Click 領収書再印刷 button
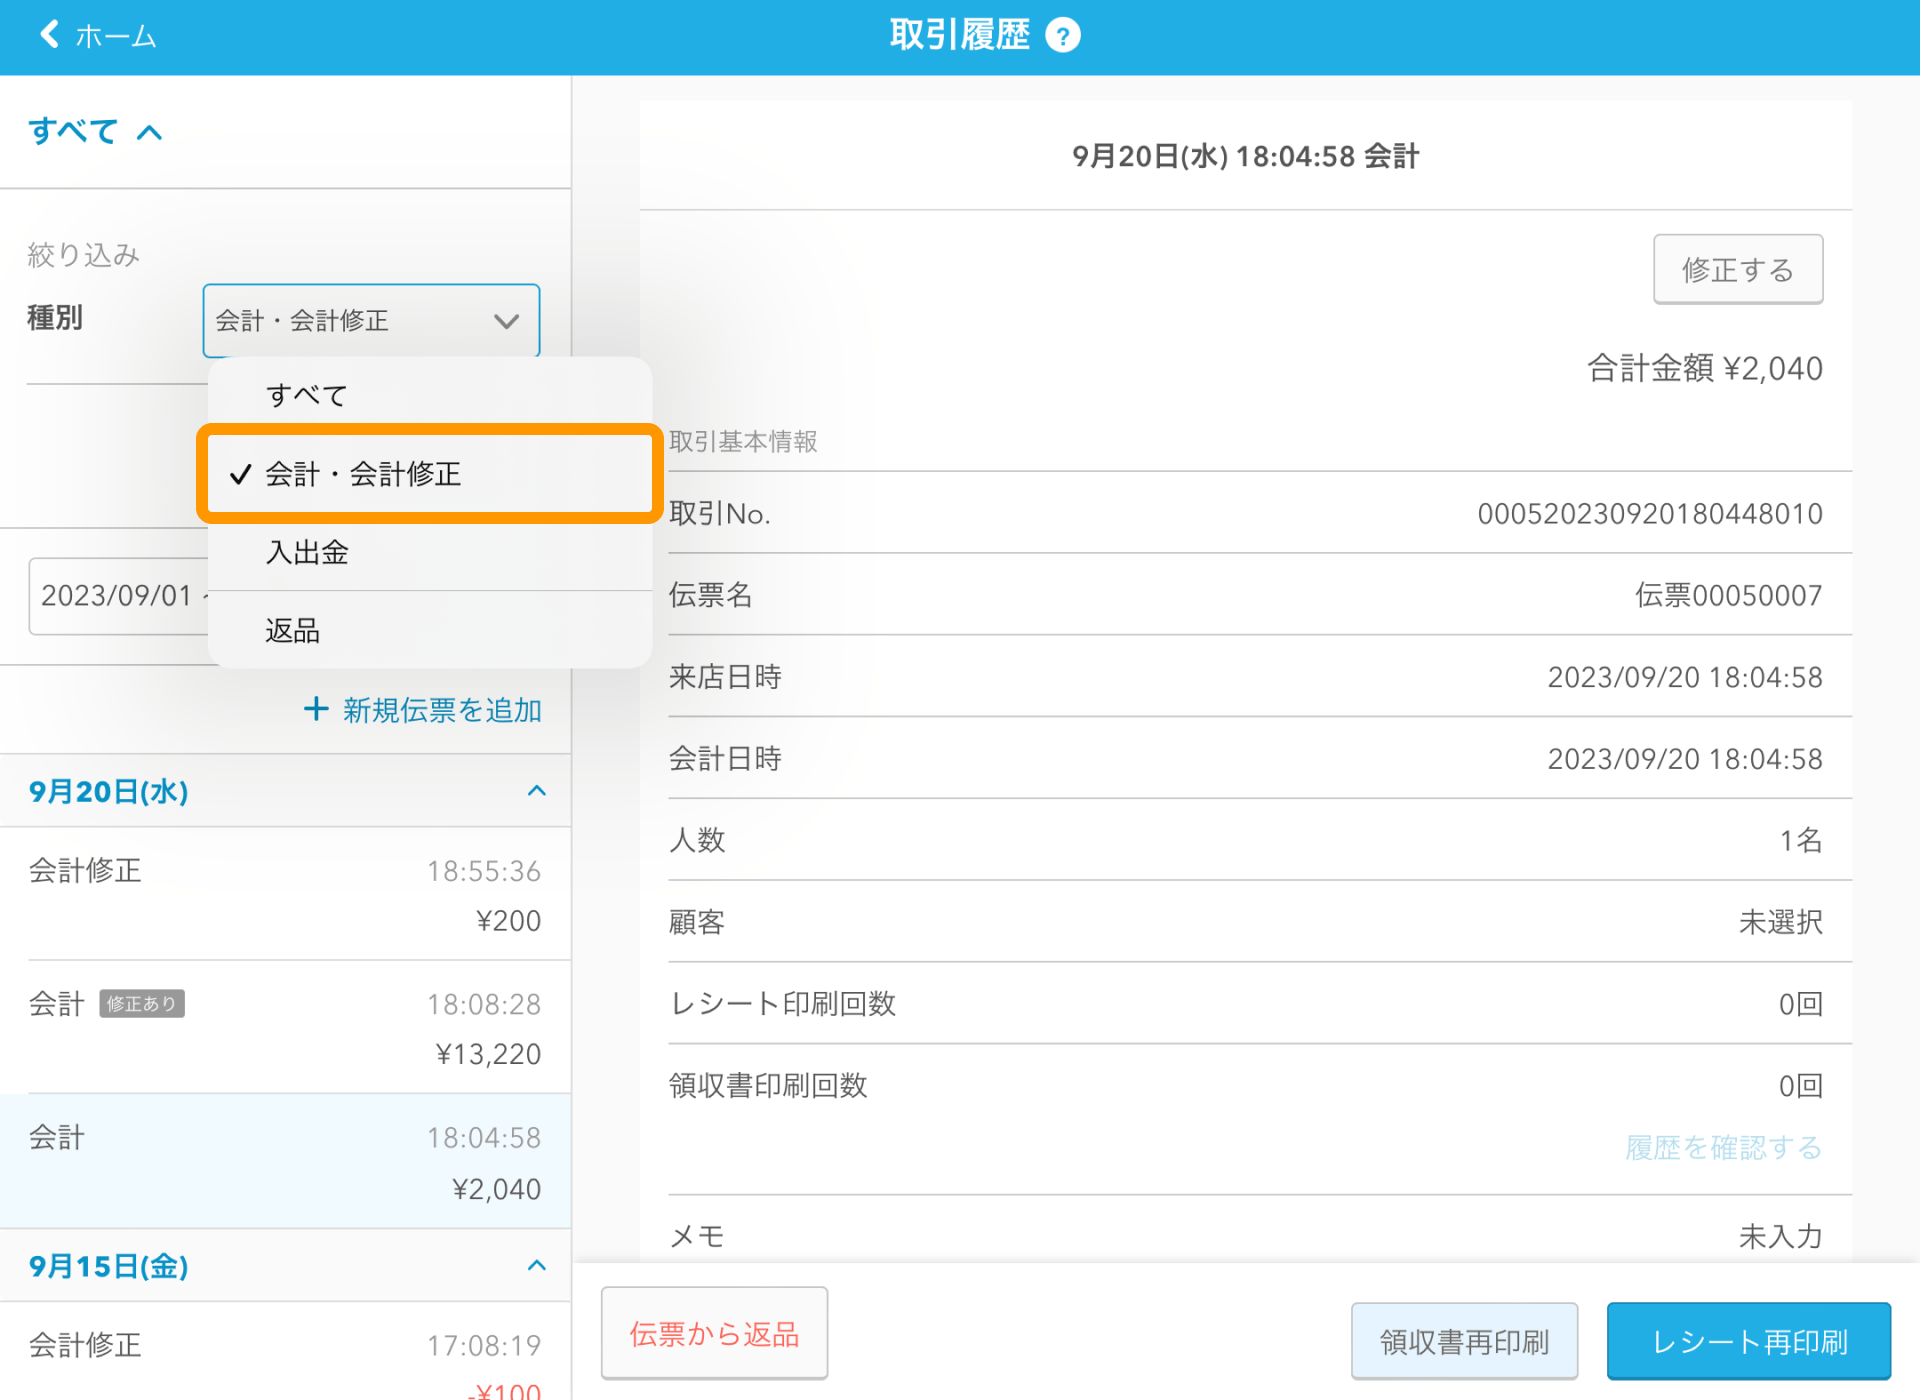 click(1463, 1341)
